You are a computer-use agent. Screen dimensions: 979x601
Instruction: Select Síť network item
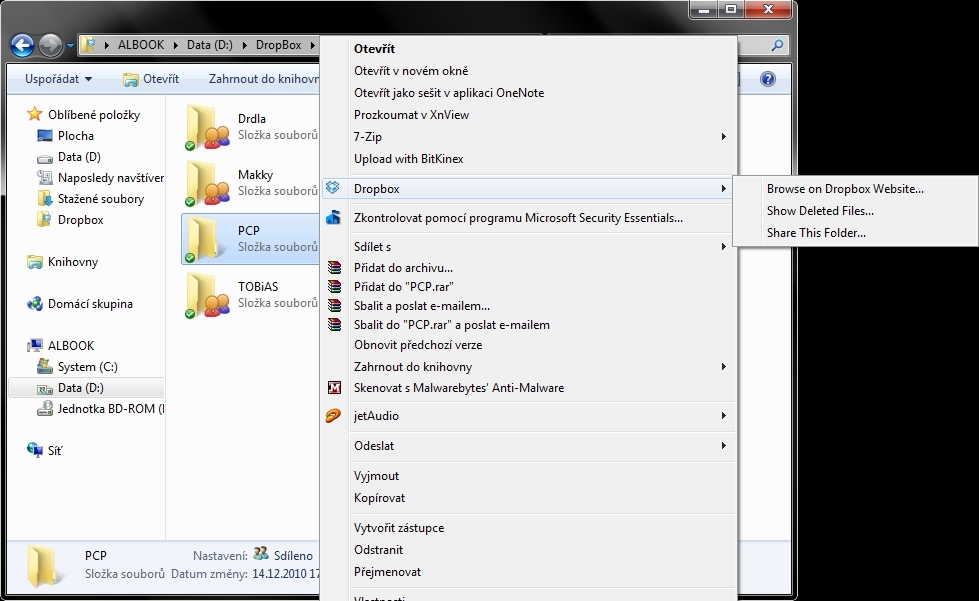pyautogui.click(x=44, y=450)
